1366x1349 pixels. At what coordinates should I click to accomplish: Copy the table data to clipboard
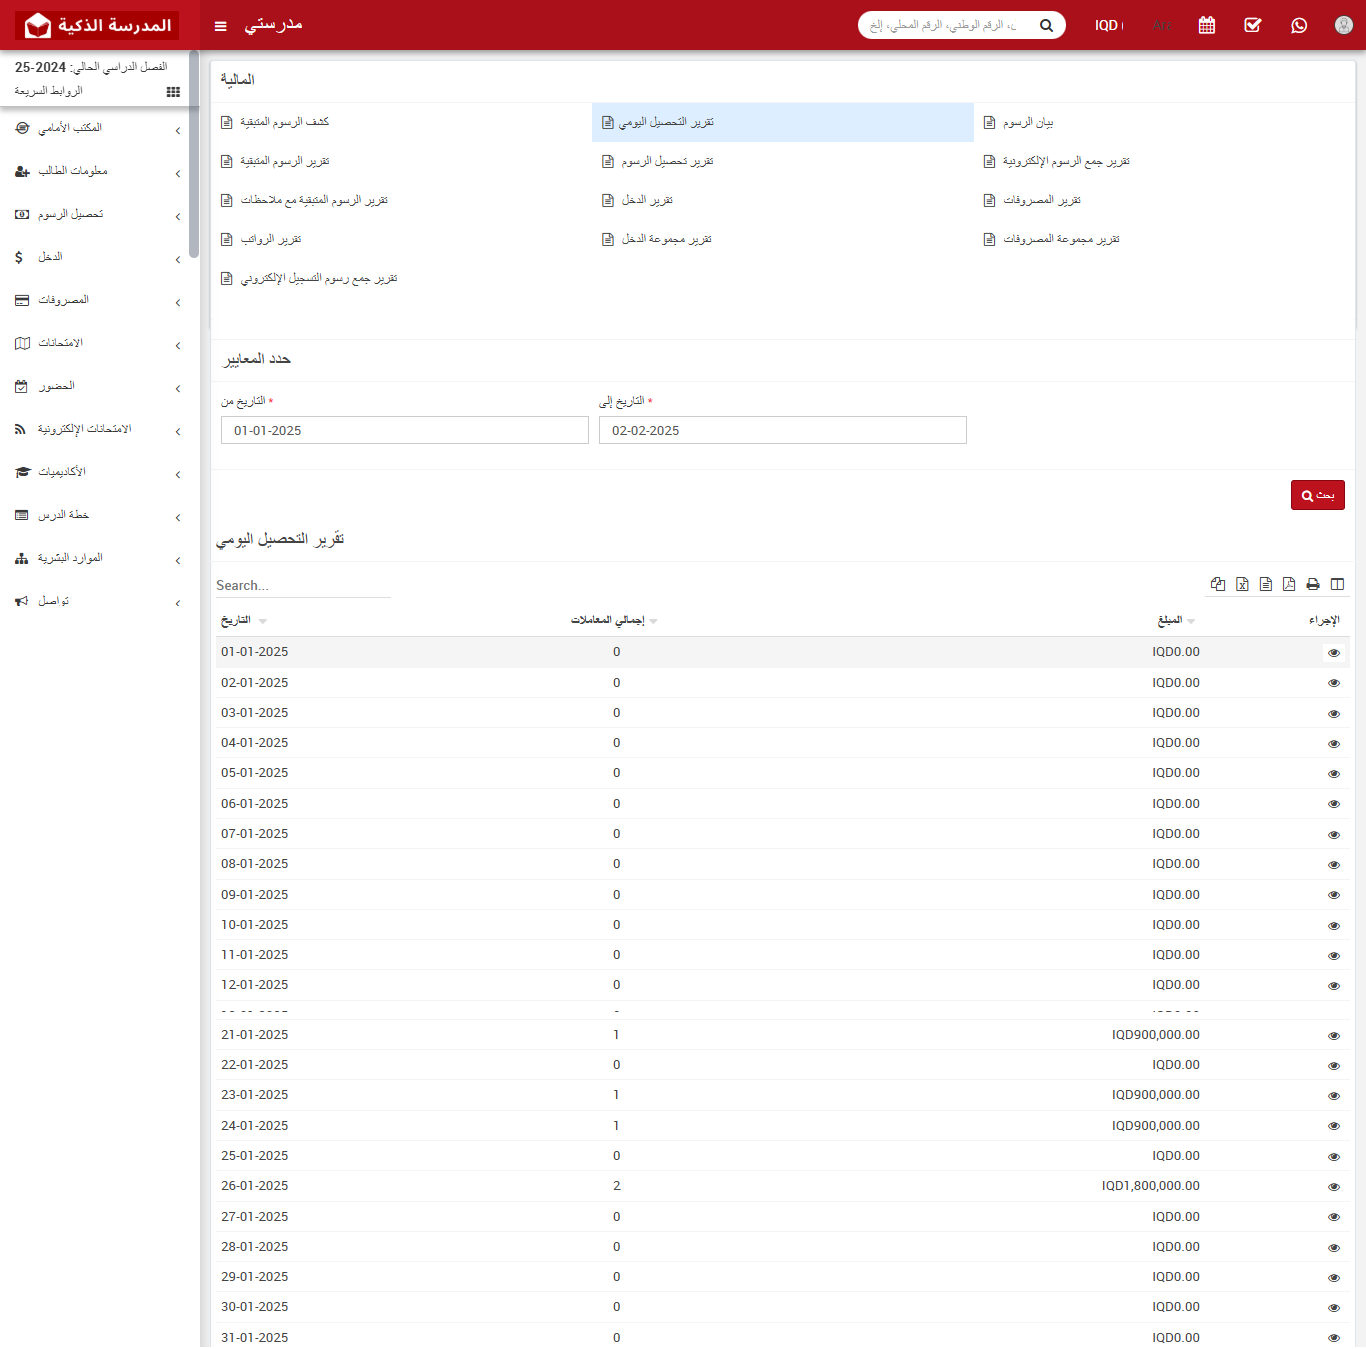coord(1218,585)
